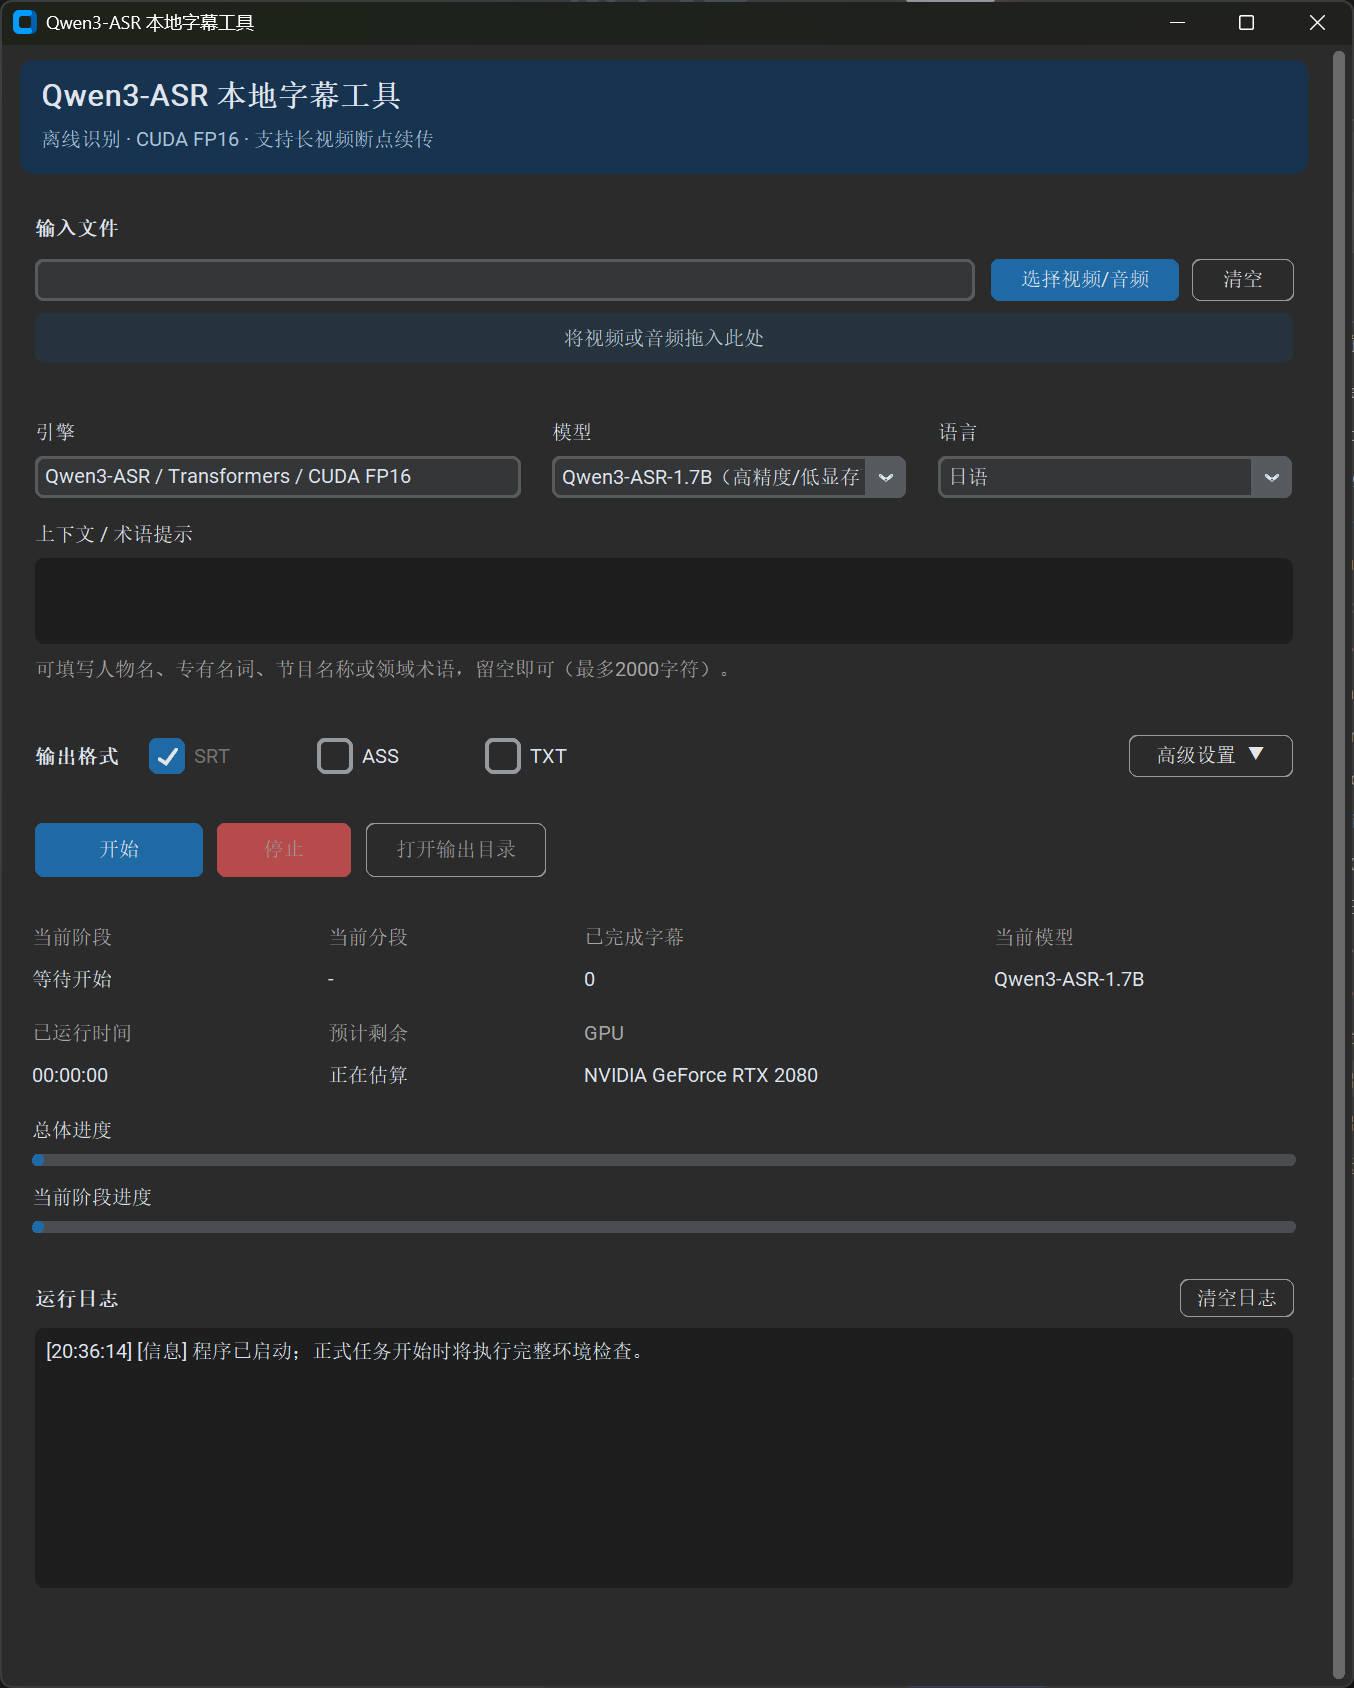1354x1688 pixels.
Task: Click the Qwen3-ASR app icon in title bar
Action: [24, 22]
